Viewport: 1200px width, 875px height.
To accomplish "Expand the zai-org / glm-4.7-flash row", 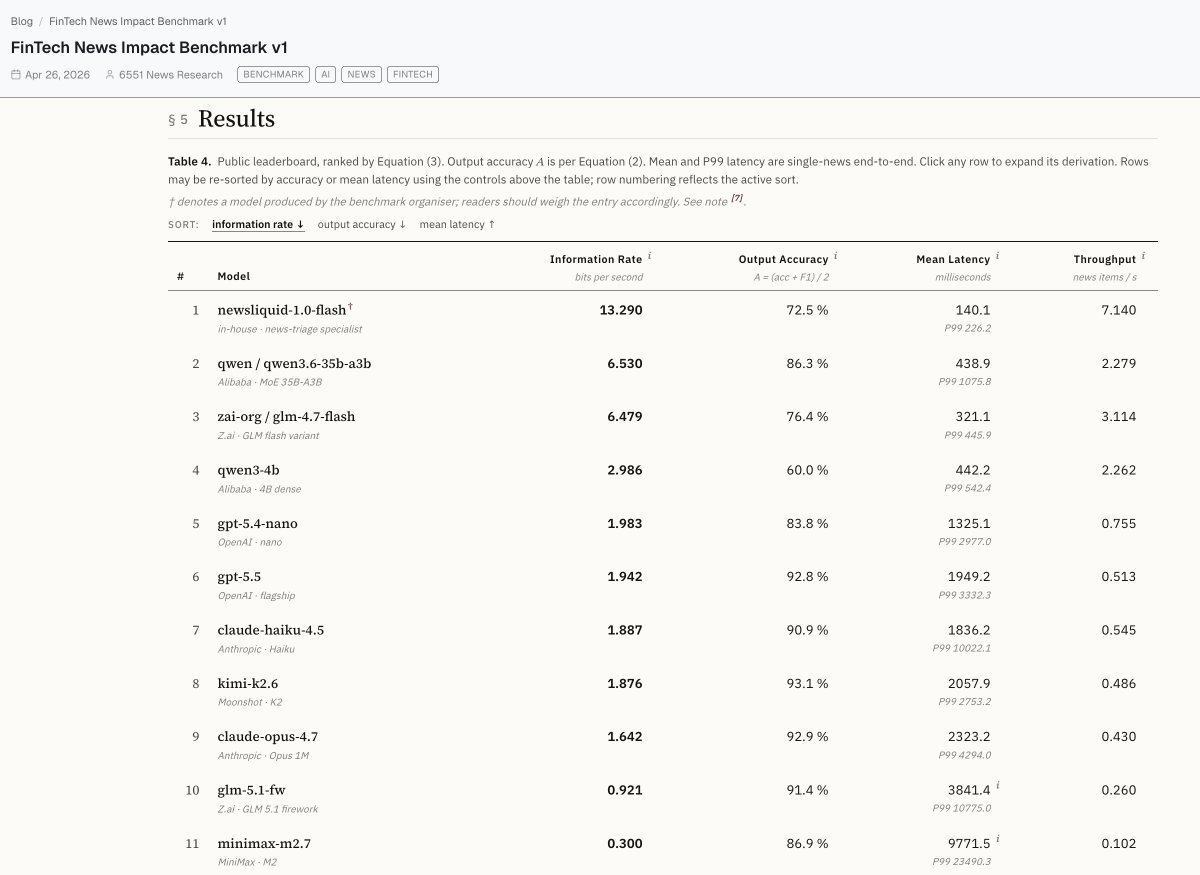I will tap(663, 424).
